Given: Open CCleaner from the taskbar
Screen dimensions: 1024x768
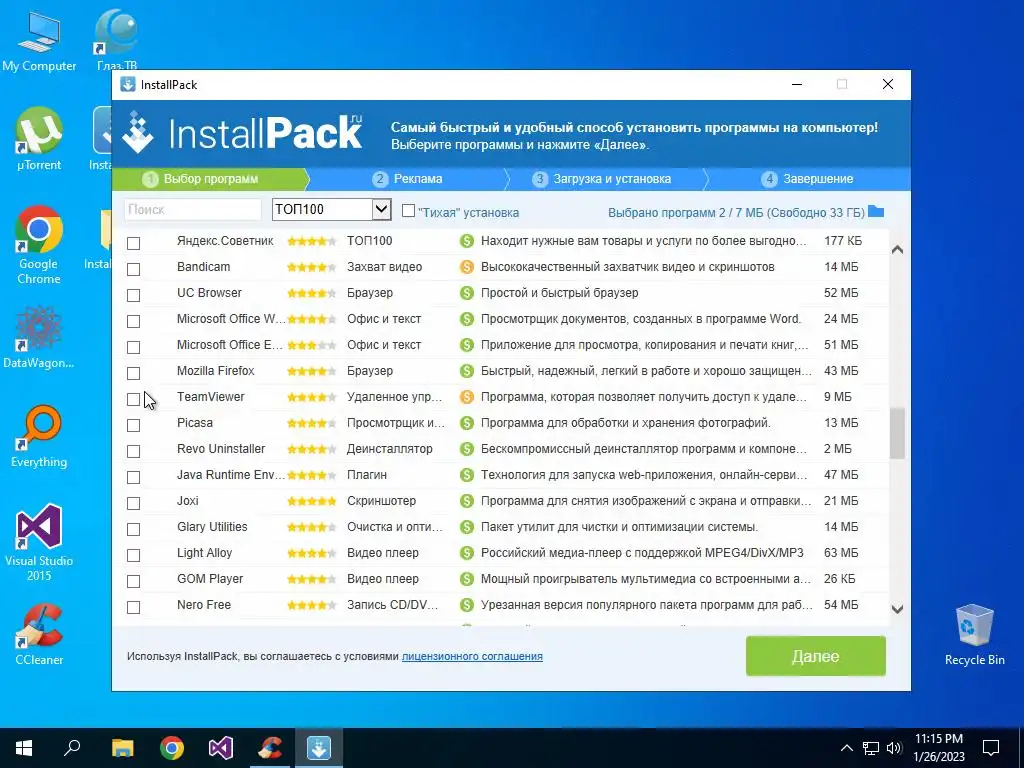Looking at the screenshot, I should [x=270, y=748].
